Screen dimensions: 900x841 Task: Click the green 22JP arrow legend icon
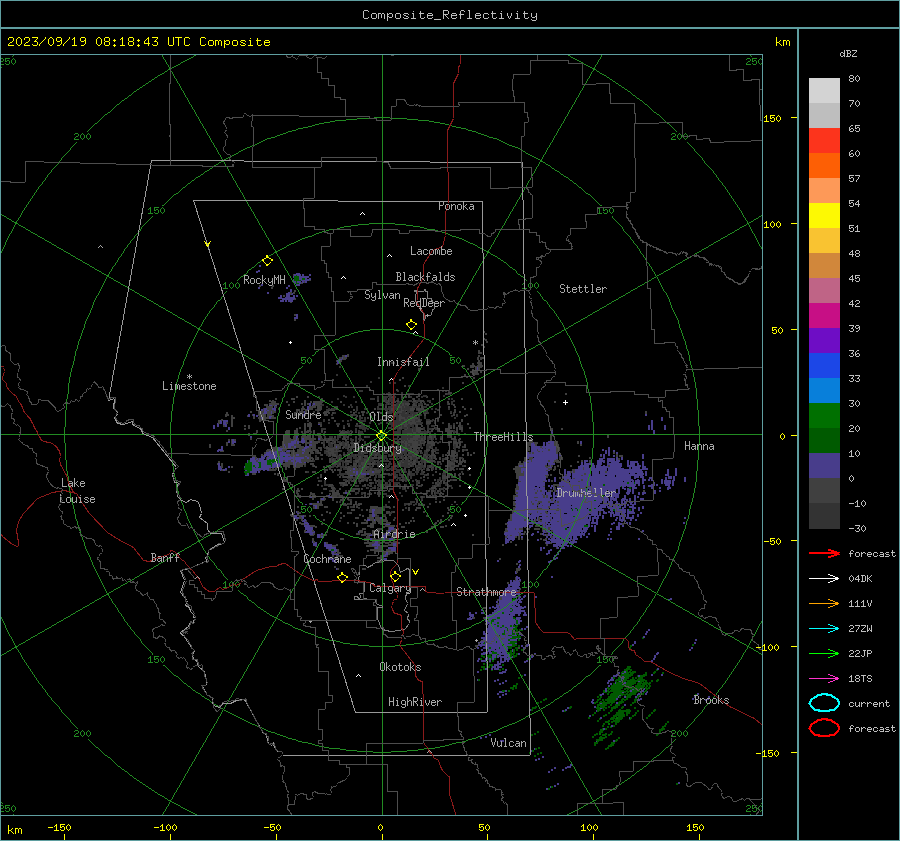(x=824, y=653)
